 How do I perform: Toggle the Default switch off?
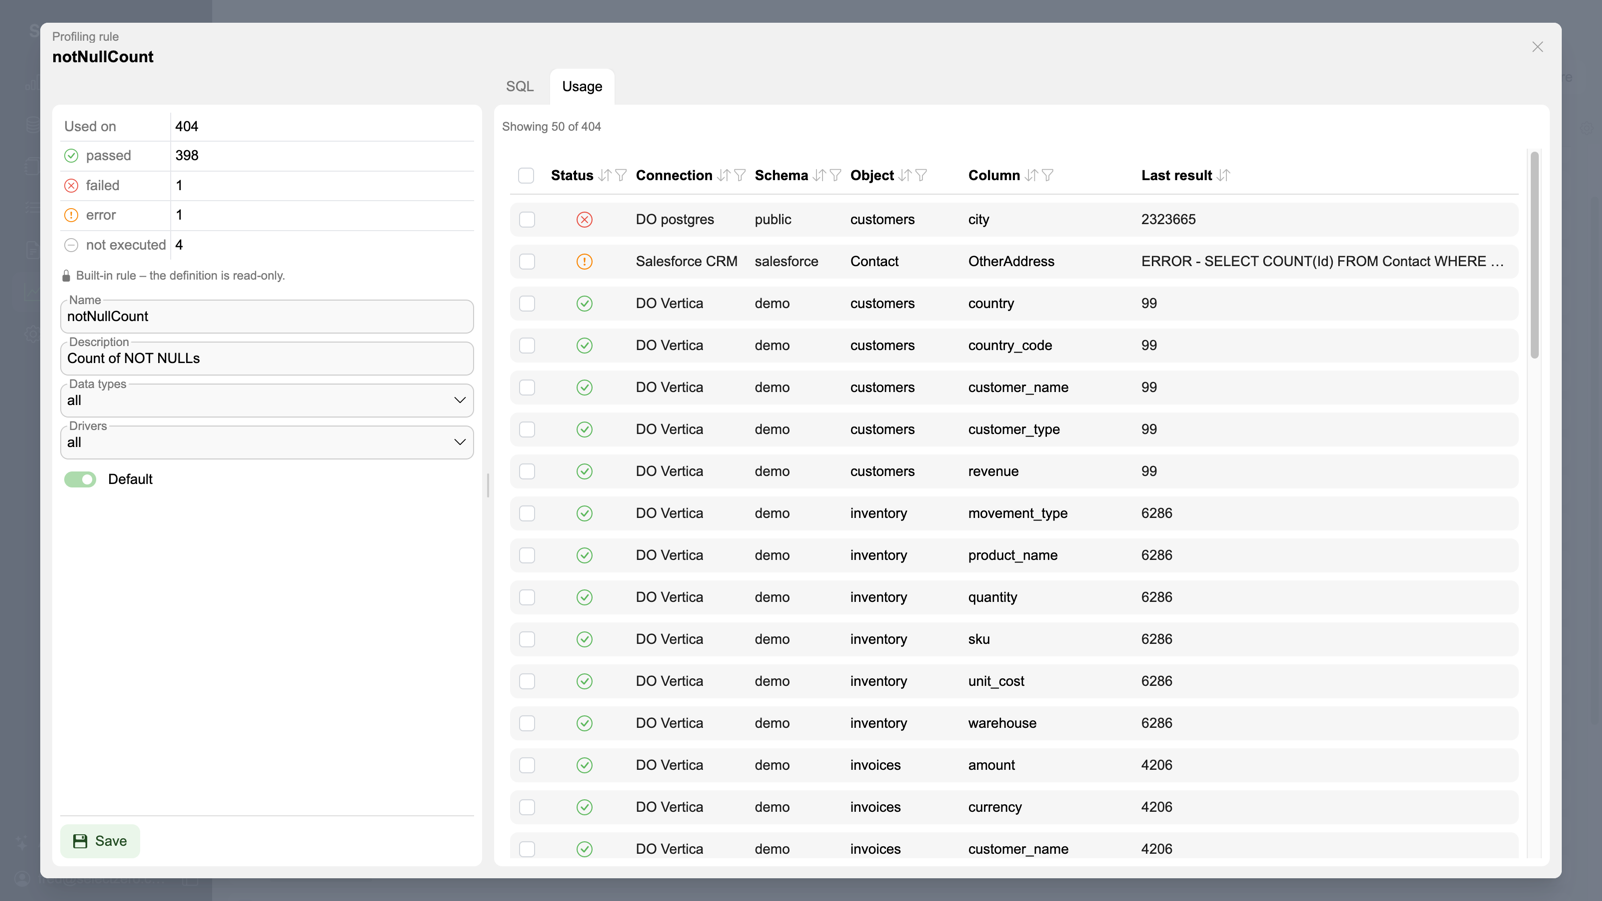coord(80,479)
